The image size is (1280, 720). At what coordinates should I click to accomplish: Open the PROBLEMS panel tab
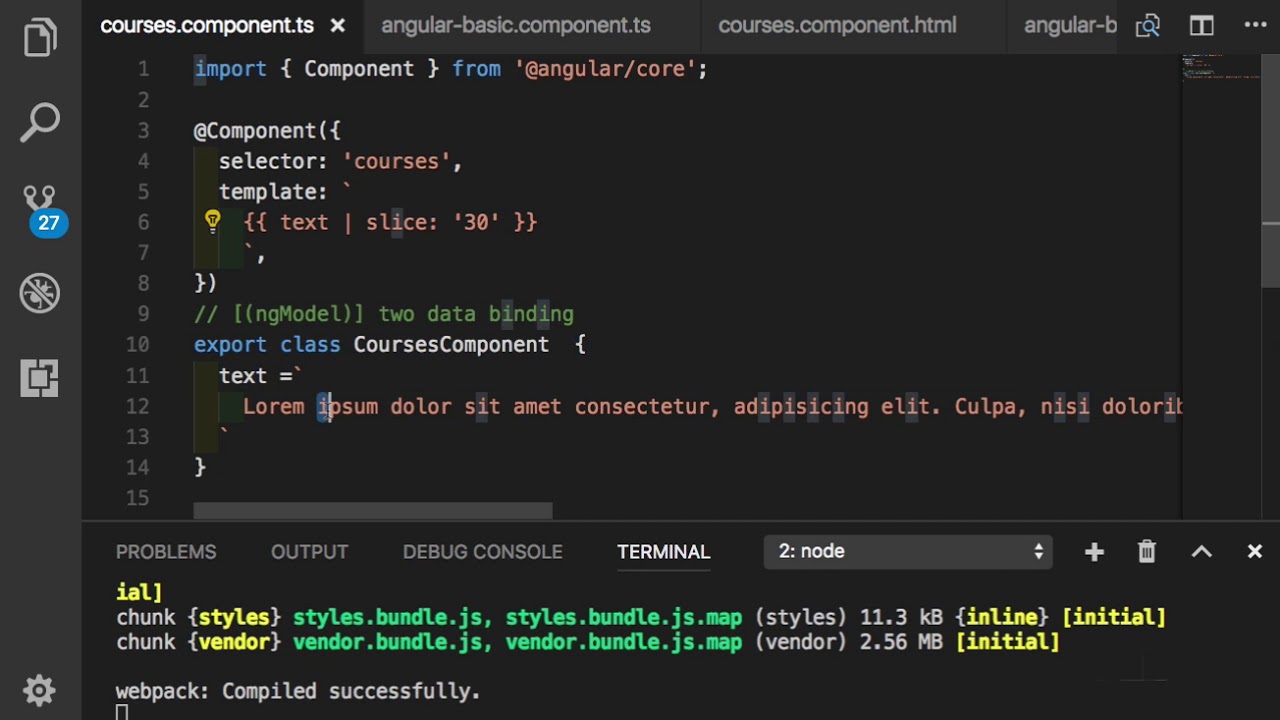pyautogui.click(x=166, y=552)
